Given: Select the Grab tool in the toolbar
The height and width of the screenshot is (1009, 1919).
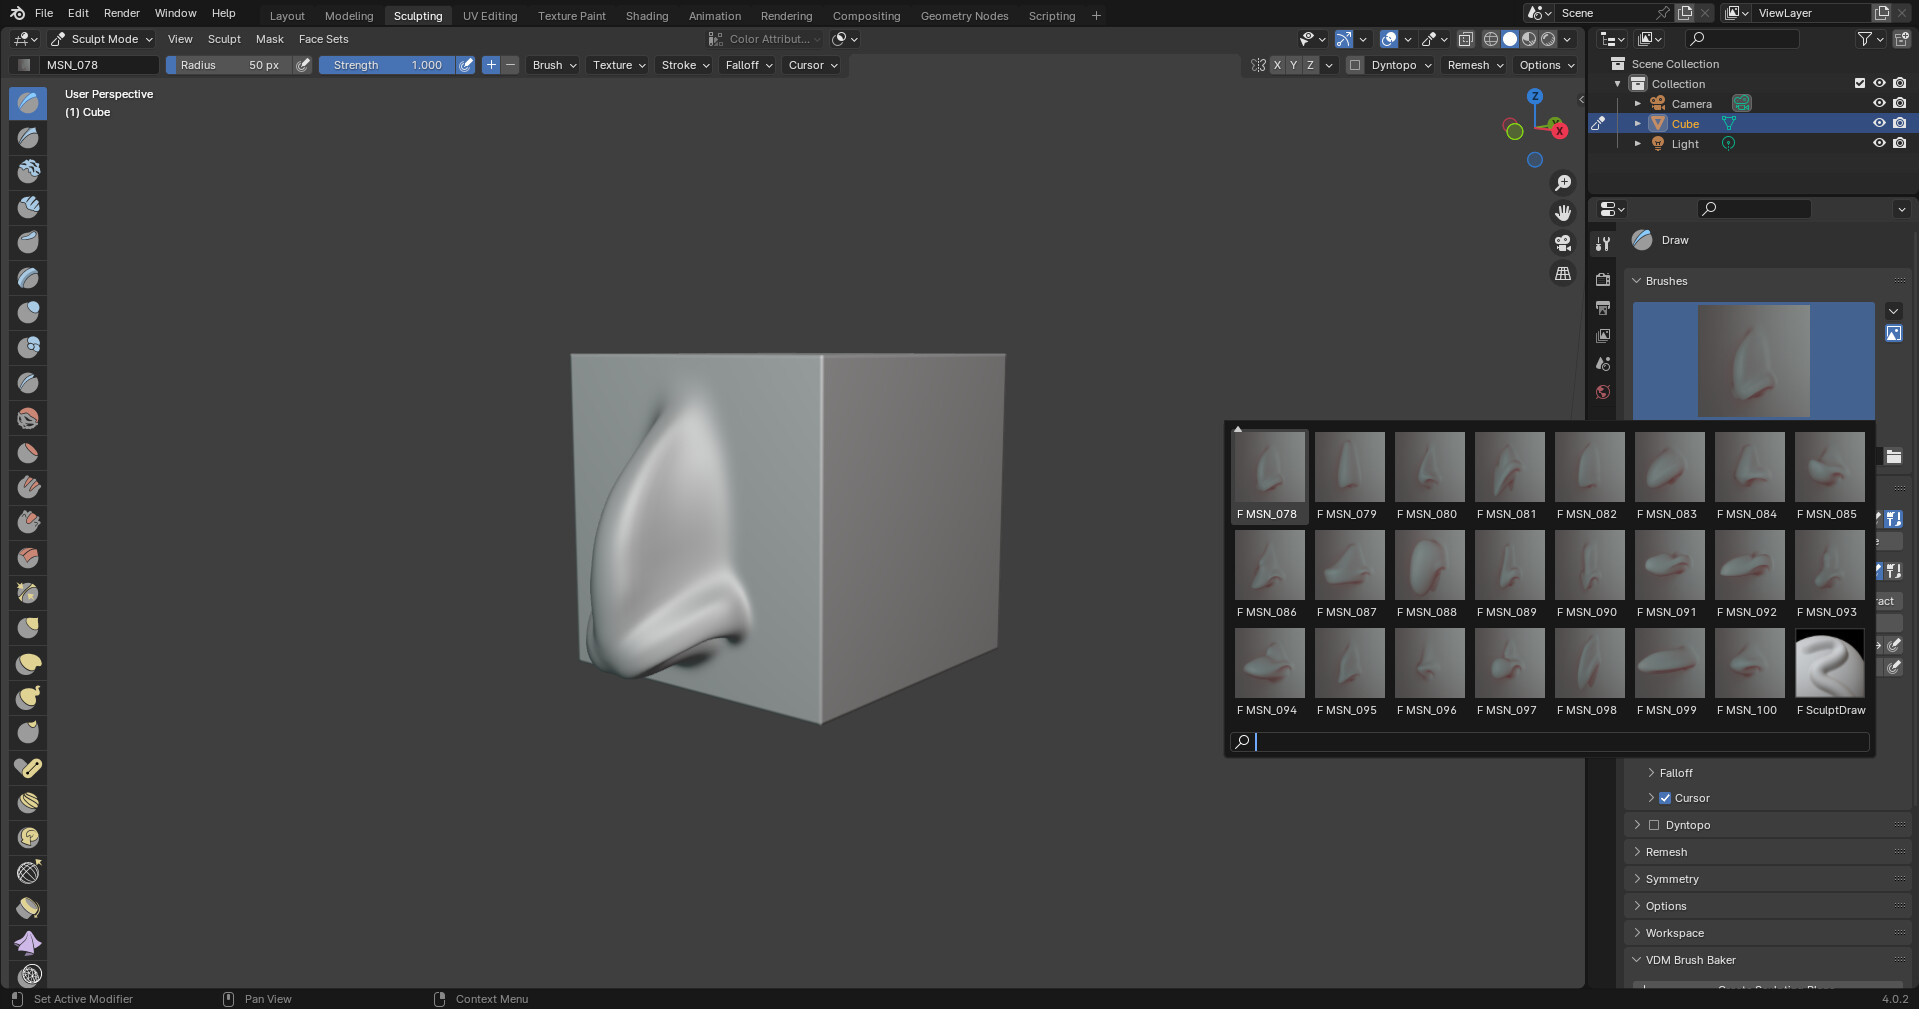Looking at the screenshot, I should (27, 628).
